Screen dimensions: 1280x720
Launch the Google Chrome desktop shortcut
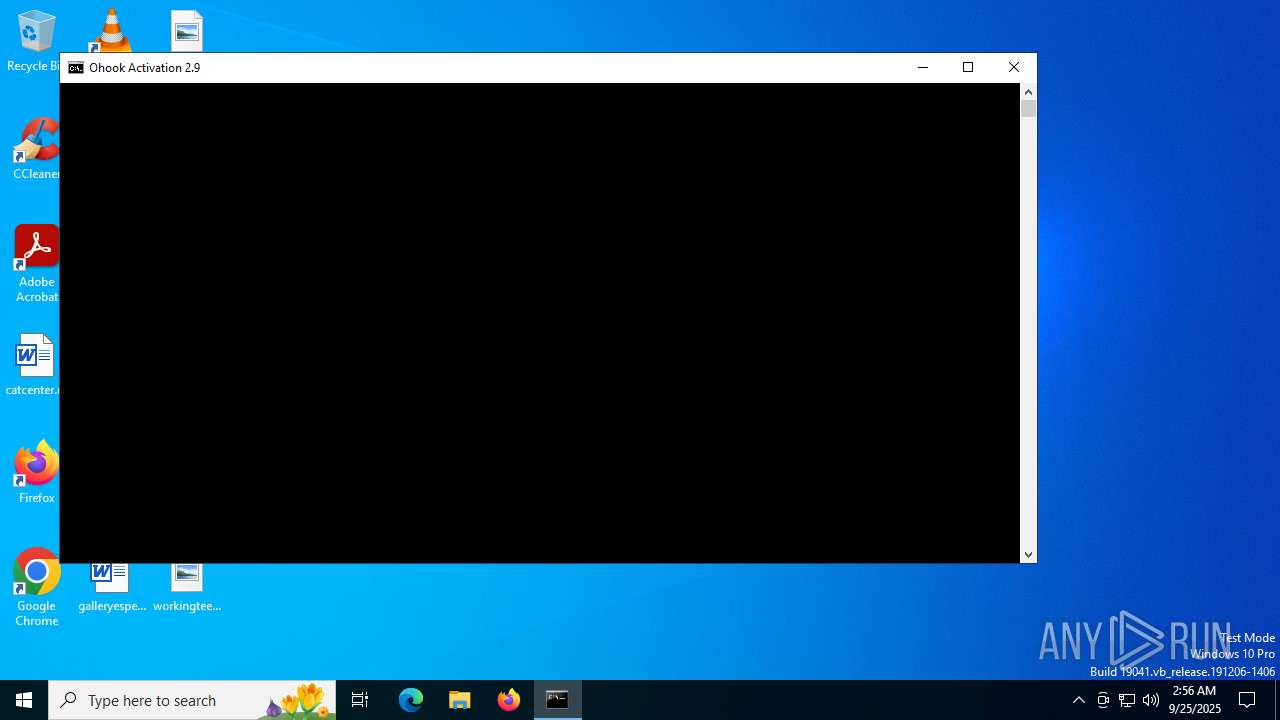(36, 588)
